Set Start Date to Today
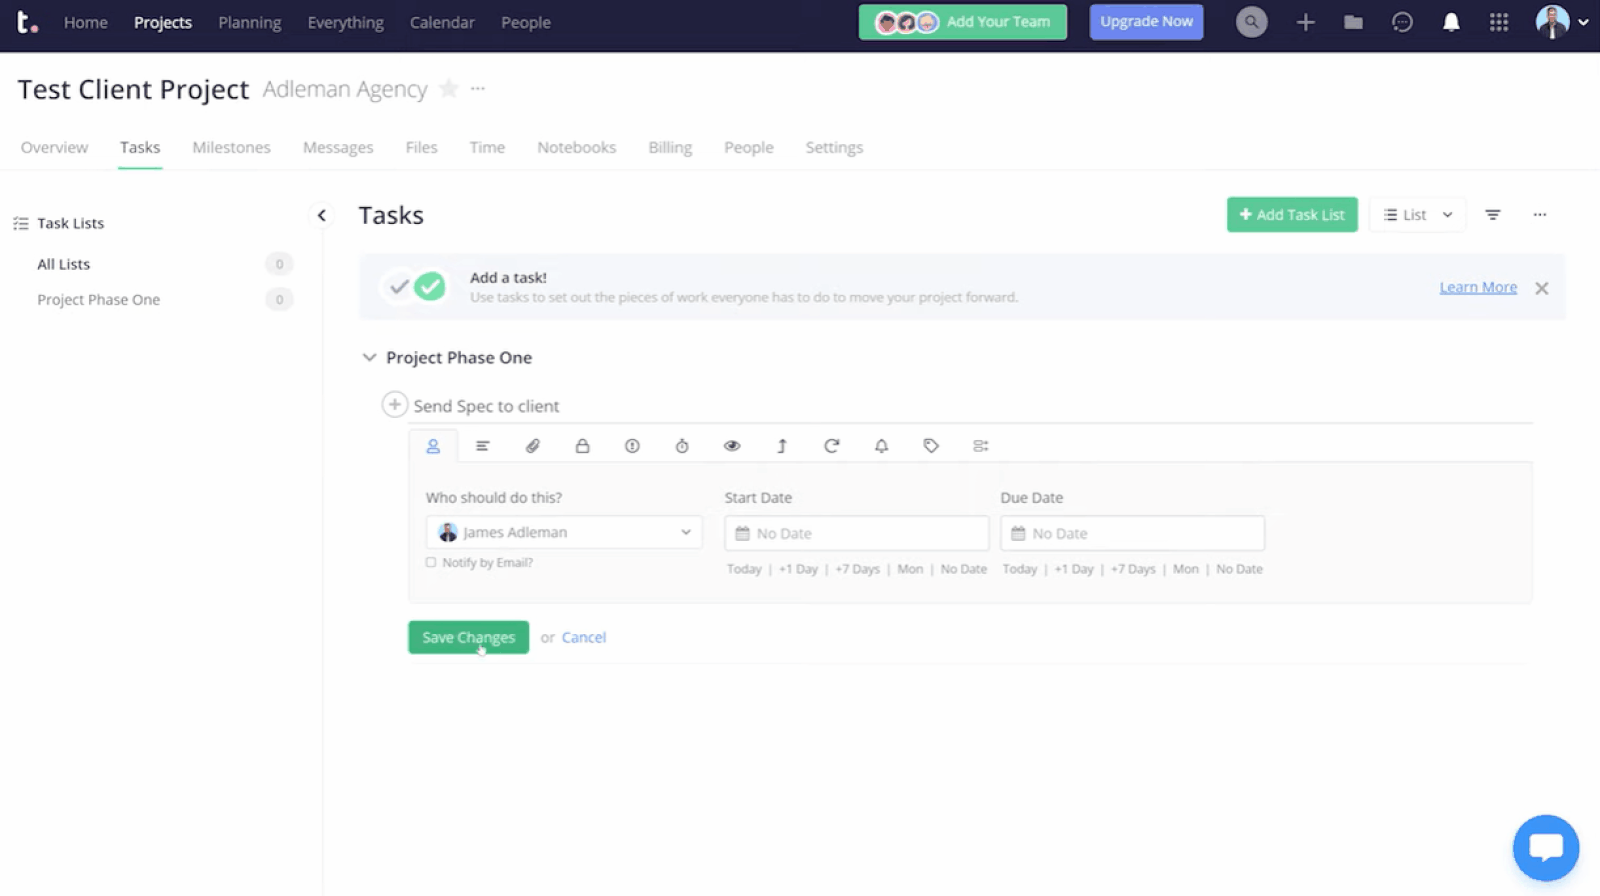Screen dimensions: 1600x896 pos(744,569)
